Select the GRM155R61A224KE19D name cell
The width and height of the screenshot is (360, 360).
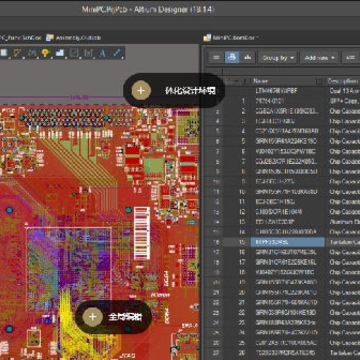286,141
